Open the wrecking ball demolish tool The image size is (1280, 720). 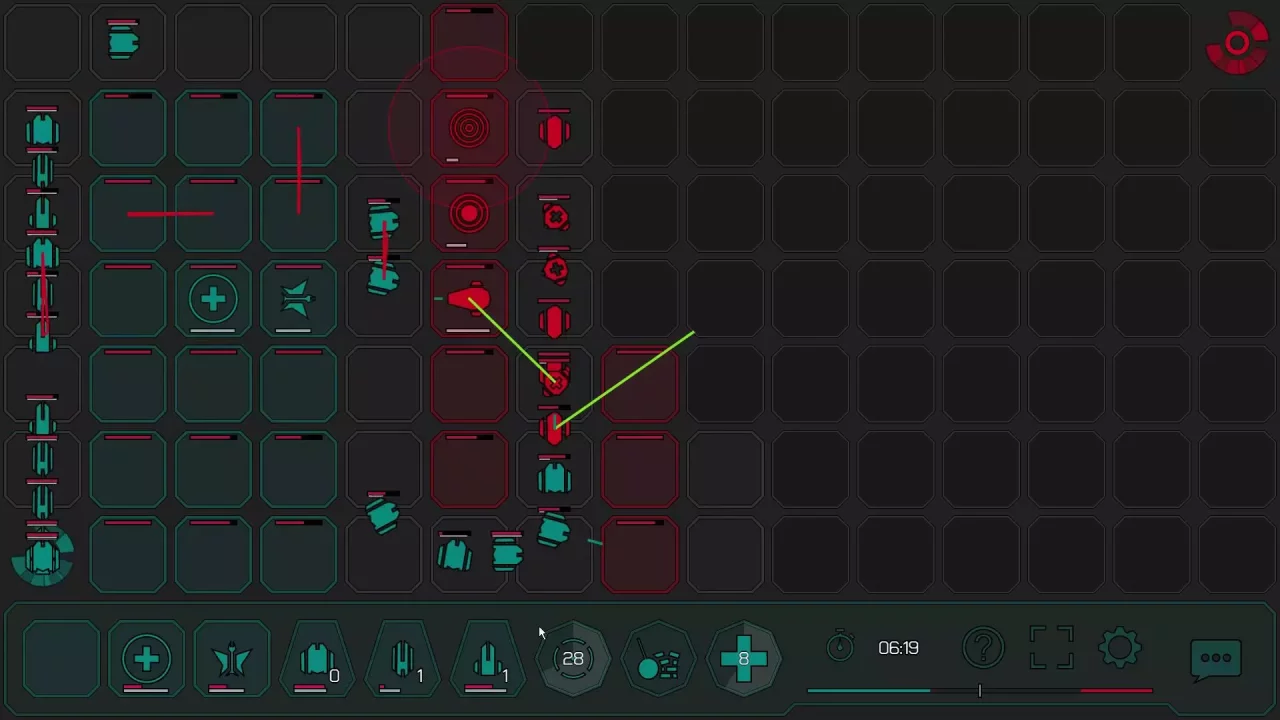point(658,659)
